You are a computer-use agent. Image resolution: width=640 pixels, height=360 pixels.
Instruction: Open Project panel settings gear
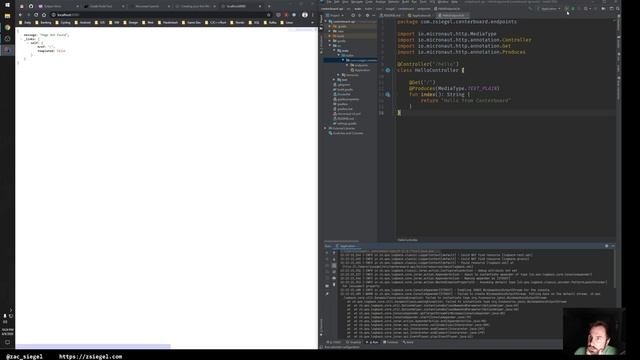pyautogui.click(x=367, y=16)
